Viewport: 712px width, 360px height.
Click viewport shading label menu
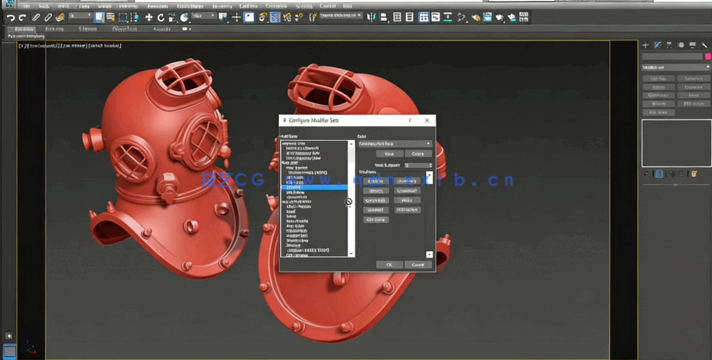[x=105, y=46]
